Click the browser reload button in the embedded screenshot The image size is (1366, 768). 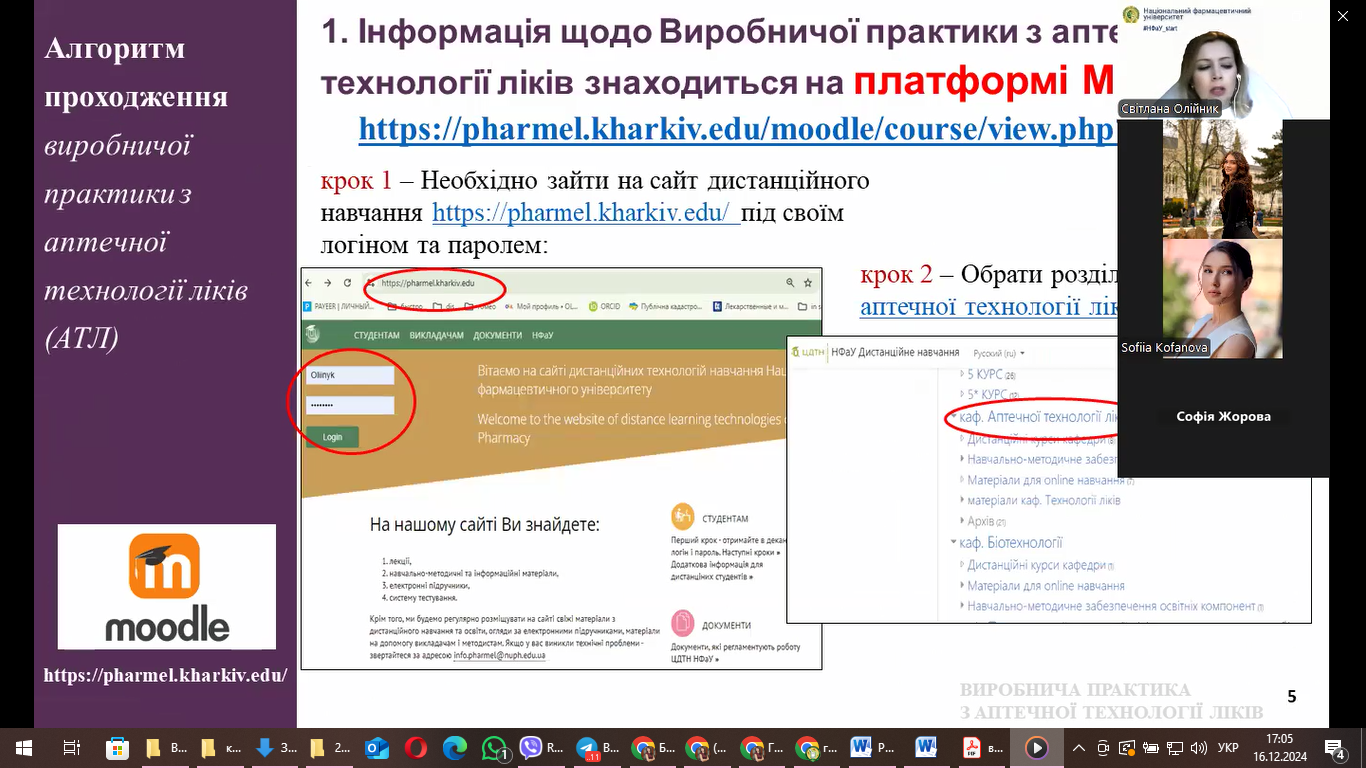[347, 283]
